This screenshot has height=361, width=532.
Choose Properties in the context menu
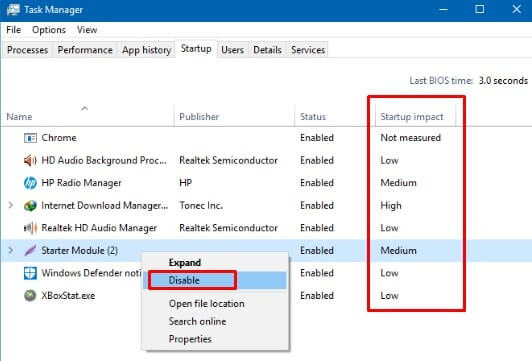pos(215,339)
